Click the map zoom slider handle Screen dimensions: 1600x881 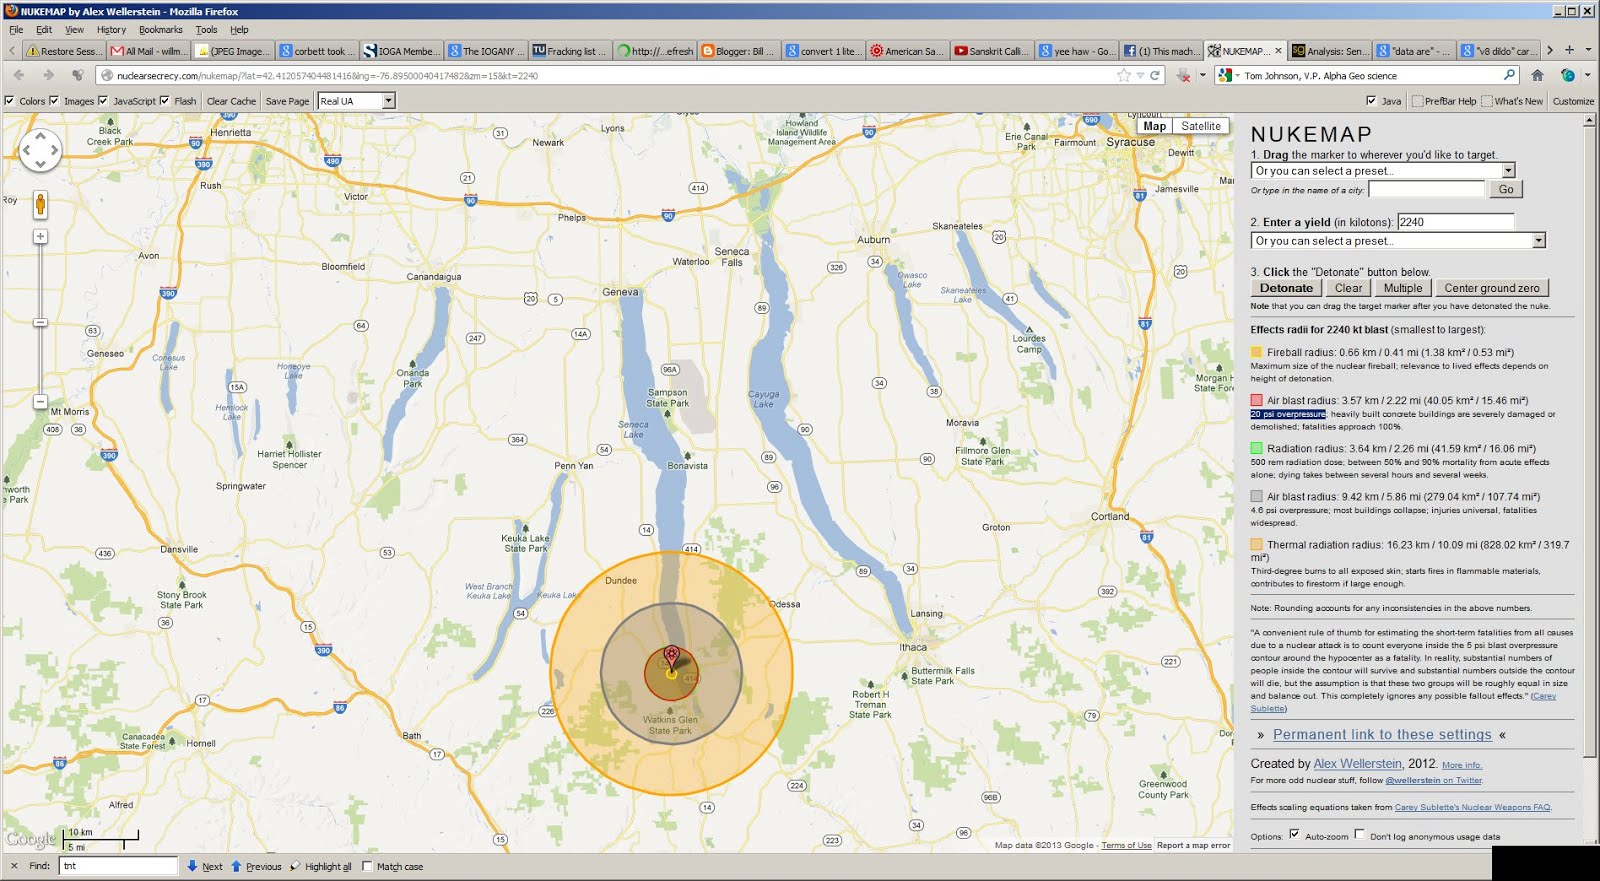pyautogui.click(x=40, y=323)
